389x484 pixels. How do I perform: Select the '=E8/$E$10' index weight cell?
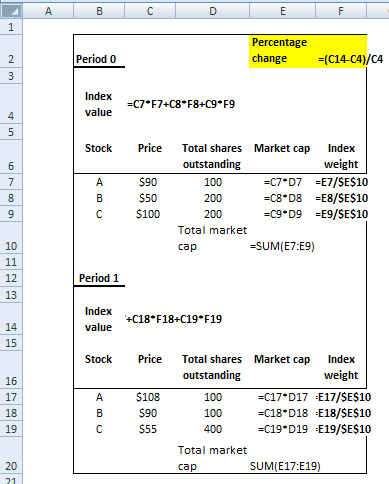341,198
